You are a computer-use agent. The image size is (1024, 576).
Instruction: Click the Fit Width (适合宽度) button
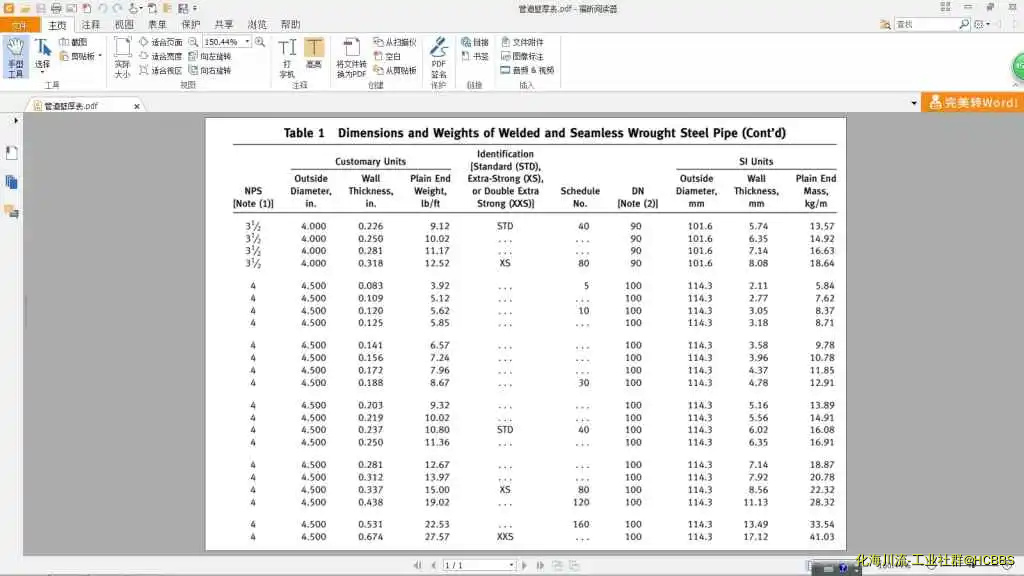pyautogui.click(x=160, y=57)
